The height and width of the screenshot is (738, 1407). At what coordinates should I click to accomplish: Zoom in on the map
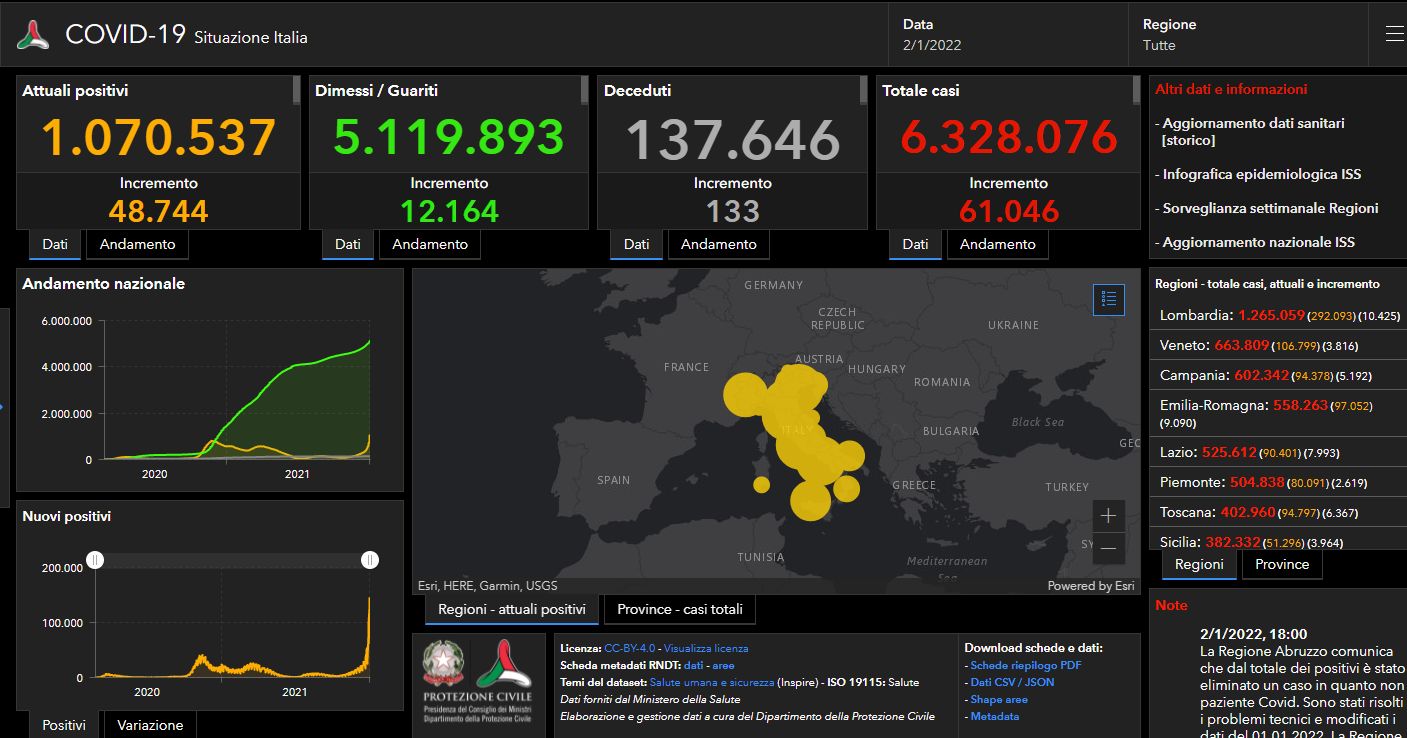[1108, 517]
